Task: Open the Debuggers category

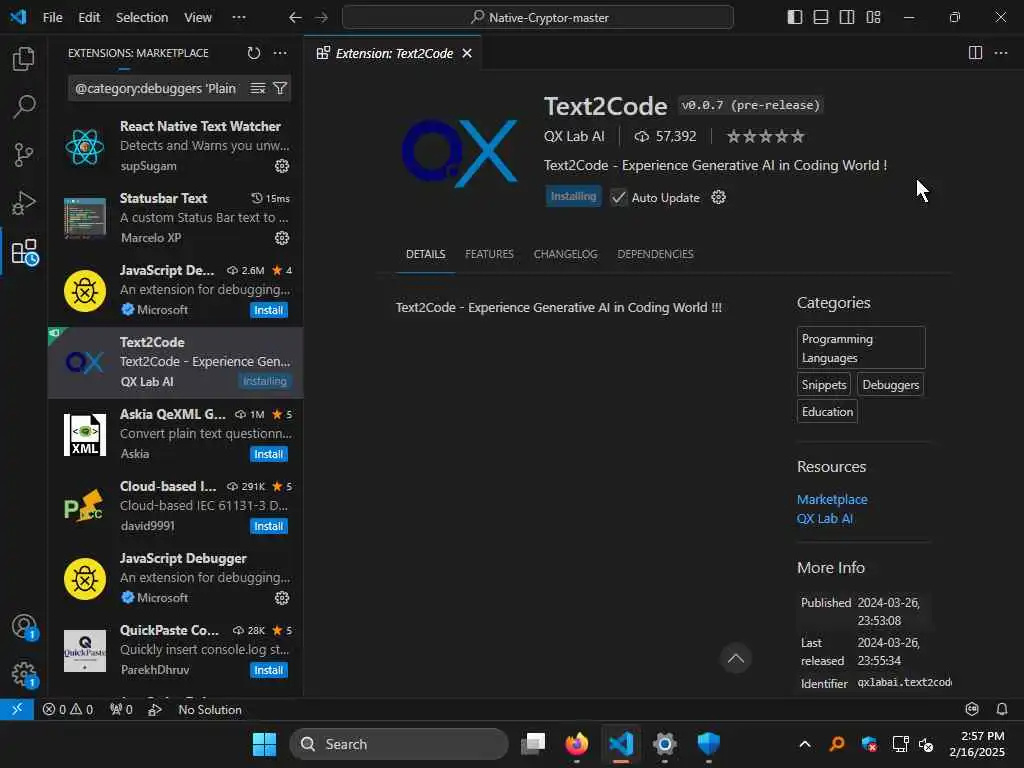Action: pos(891,385)
